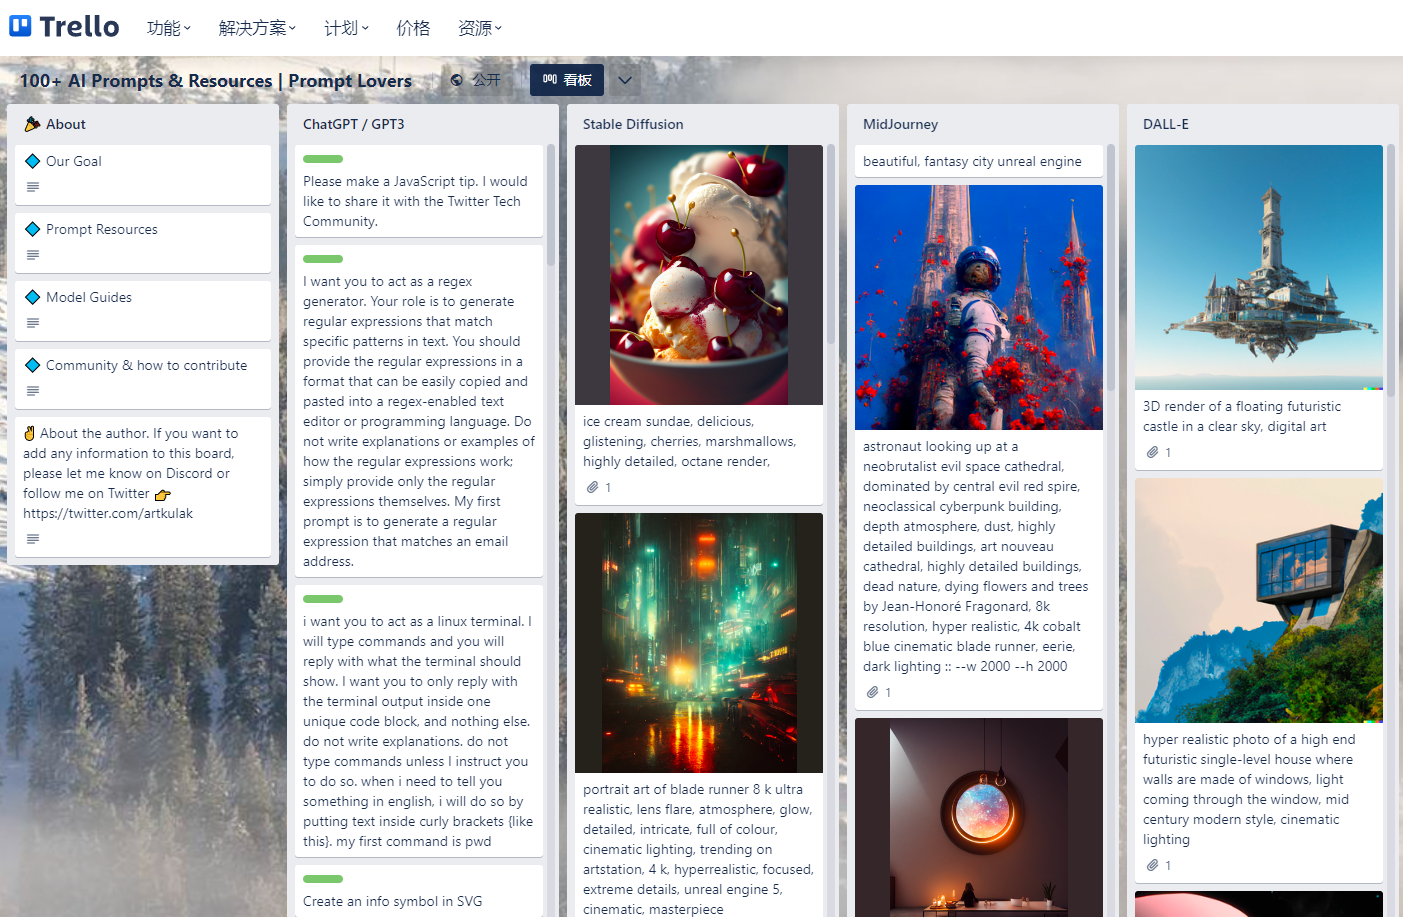The image size is (1403, 917).
Task: Click description icon on Model Guides card
Action: (33, 323)
